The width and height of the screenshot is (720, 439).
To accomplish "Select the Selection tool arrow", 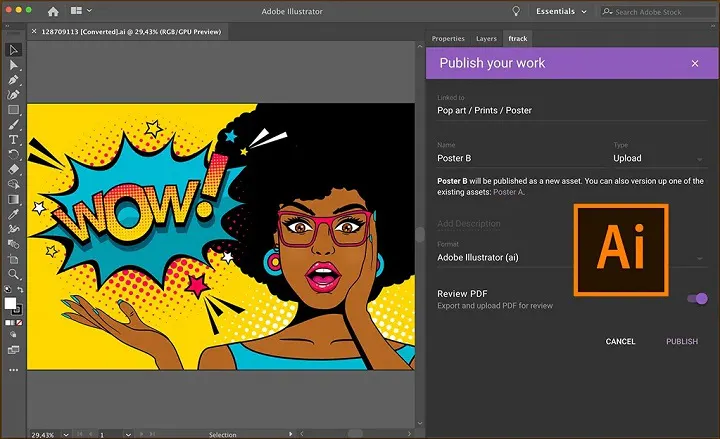I will point(13,50).
